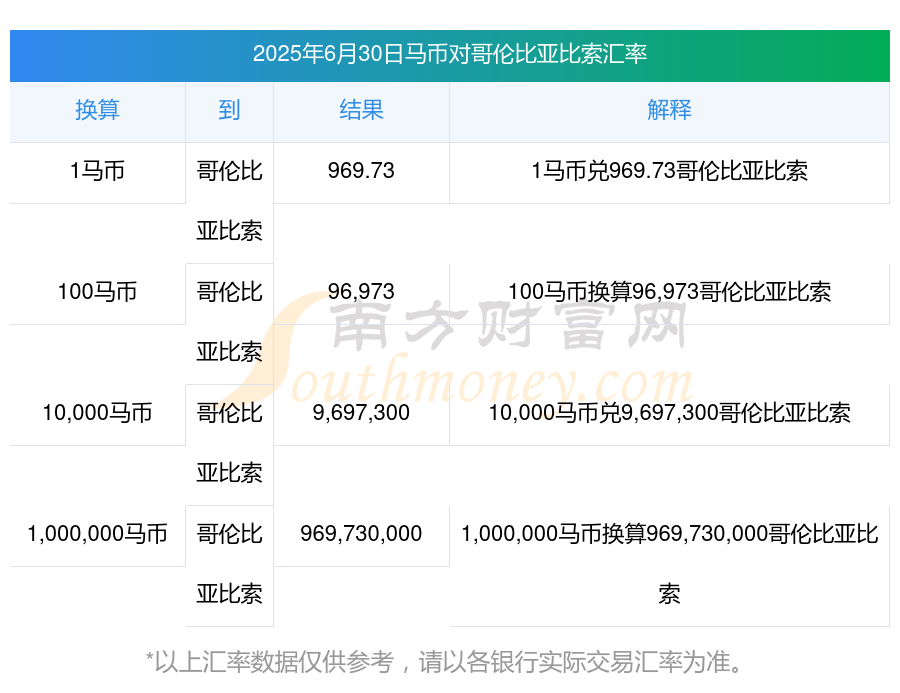Select the 结果 column header
The width and height of the screenshot is (900, 693).
click(x=361, y=110)
